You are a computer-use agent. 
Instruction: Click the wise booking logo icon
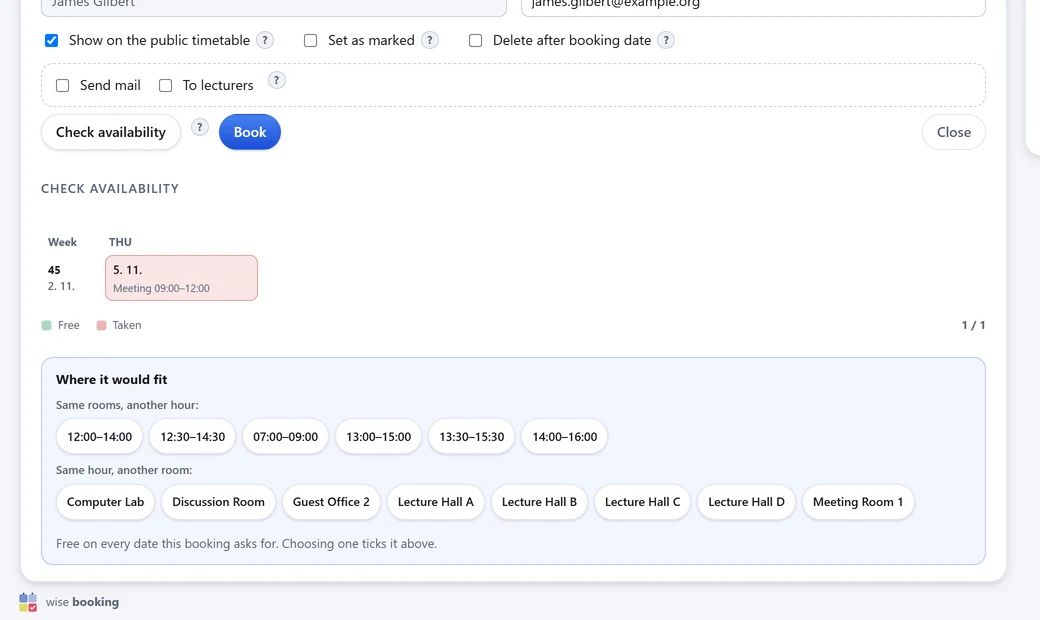click(x=28, y=602)
